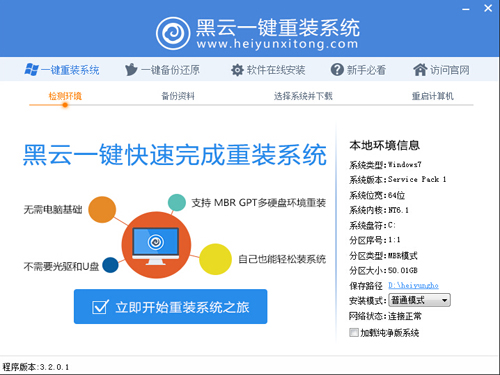Click the 分区序号: 1:1 entry

tap(375, 240)
